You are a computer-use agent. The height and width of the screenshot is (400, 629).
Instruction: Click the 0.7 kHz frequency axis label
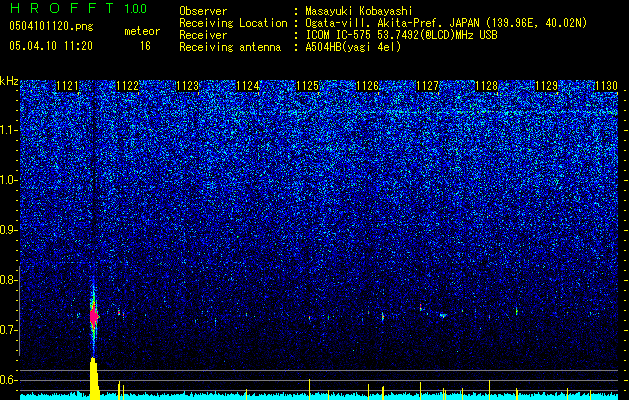(x=8, y=330)
